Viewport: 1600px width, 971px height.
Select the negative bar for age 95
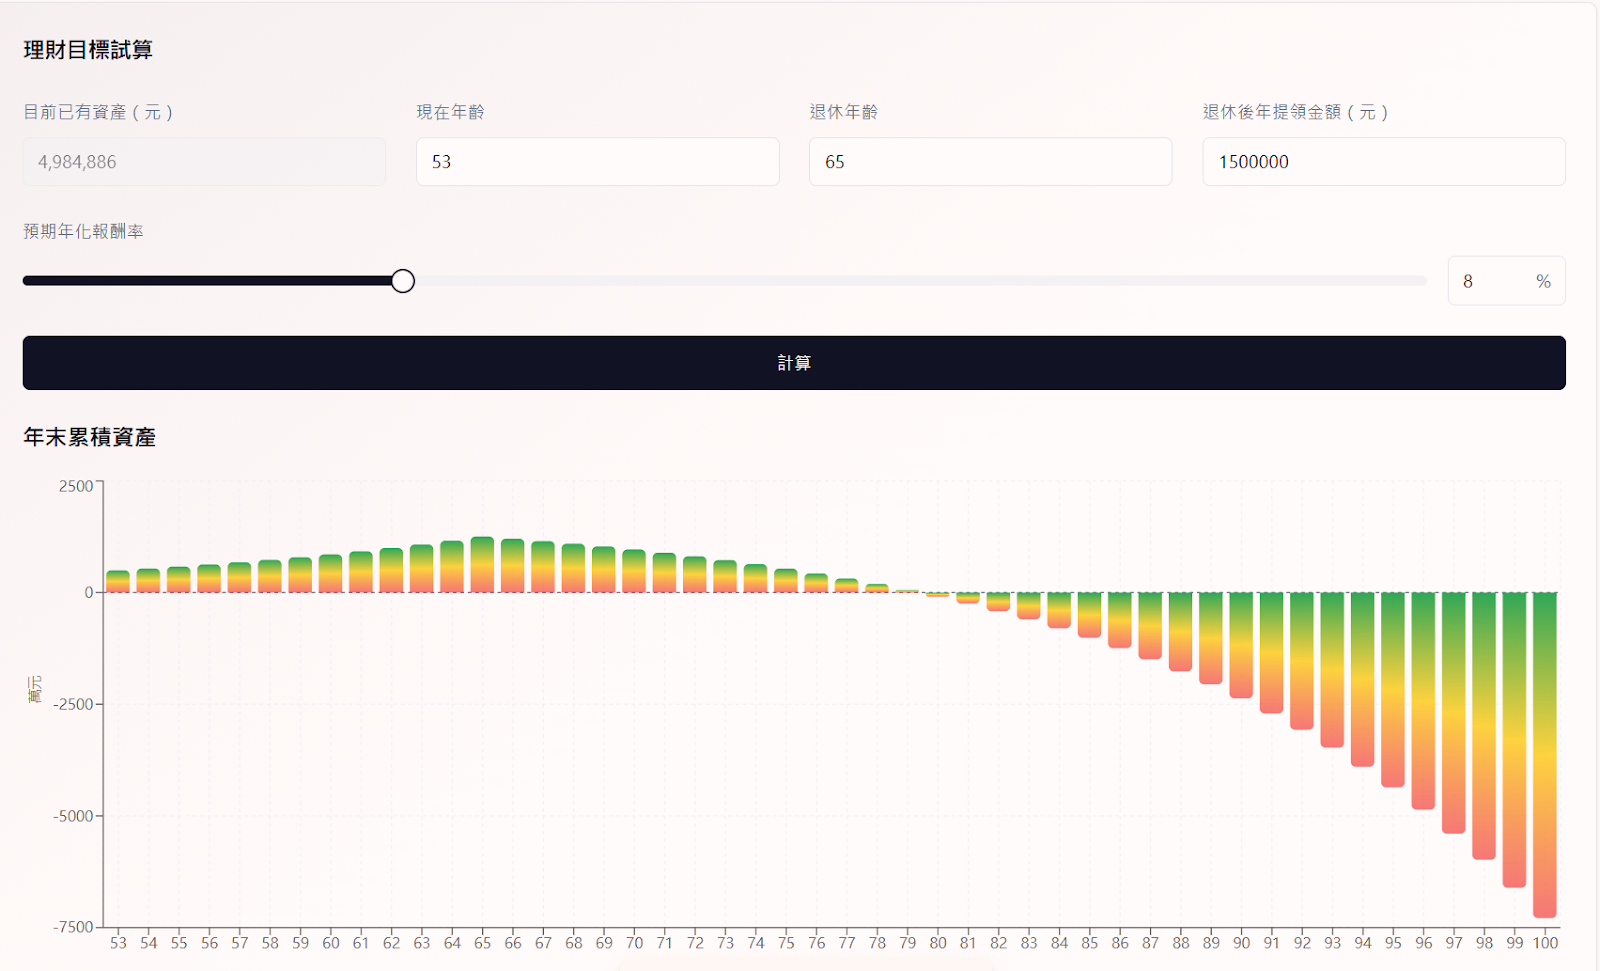pyautogui.click(x=1393, y=689)
